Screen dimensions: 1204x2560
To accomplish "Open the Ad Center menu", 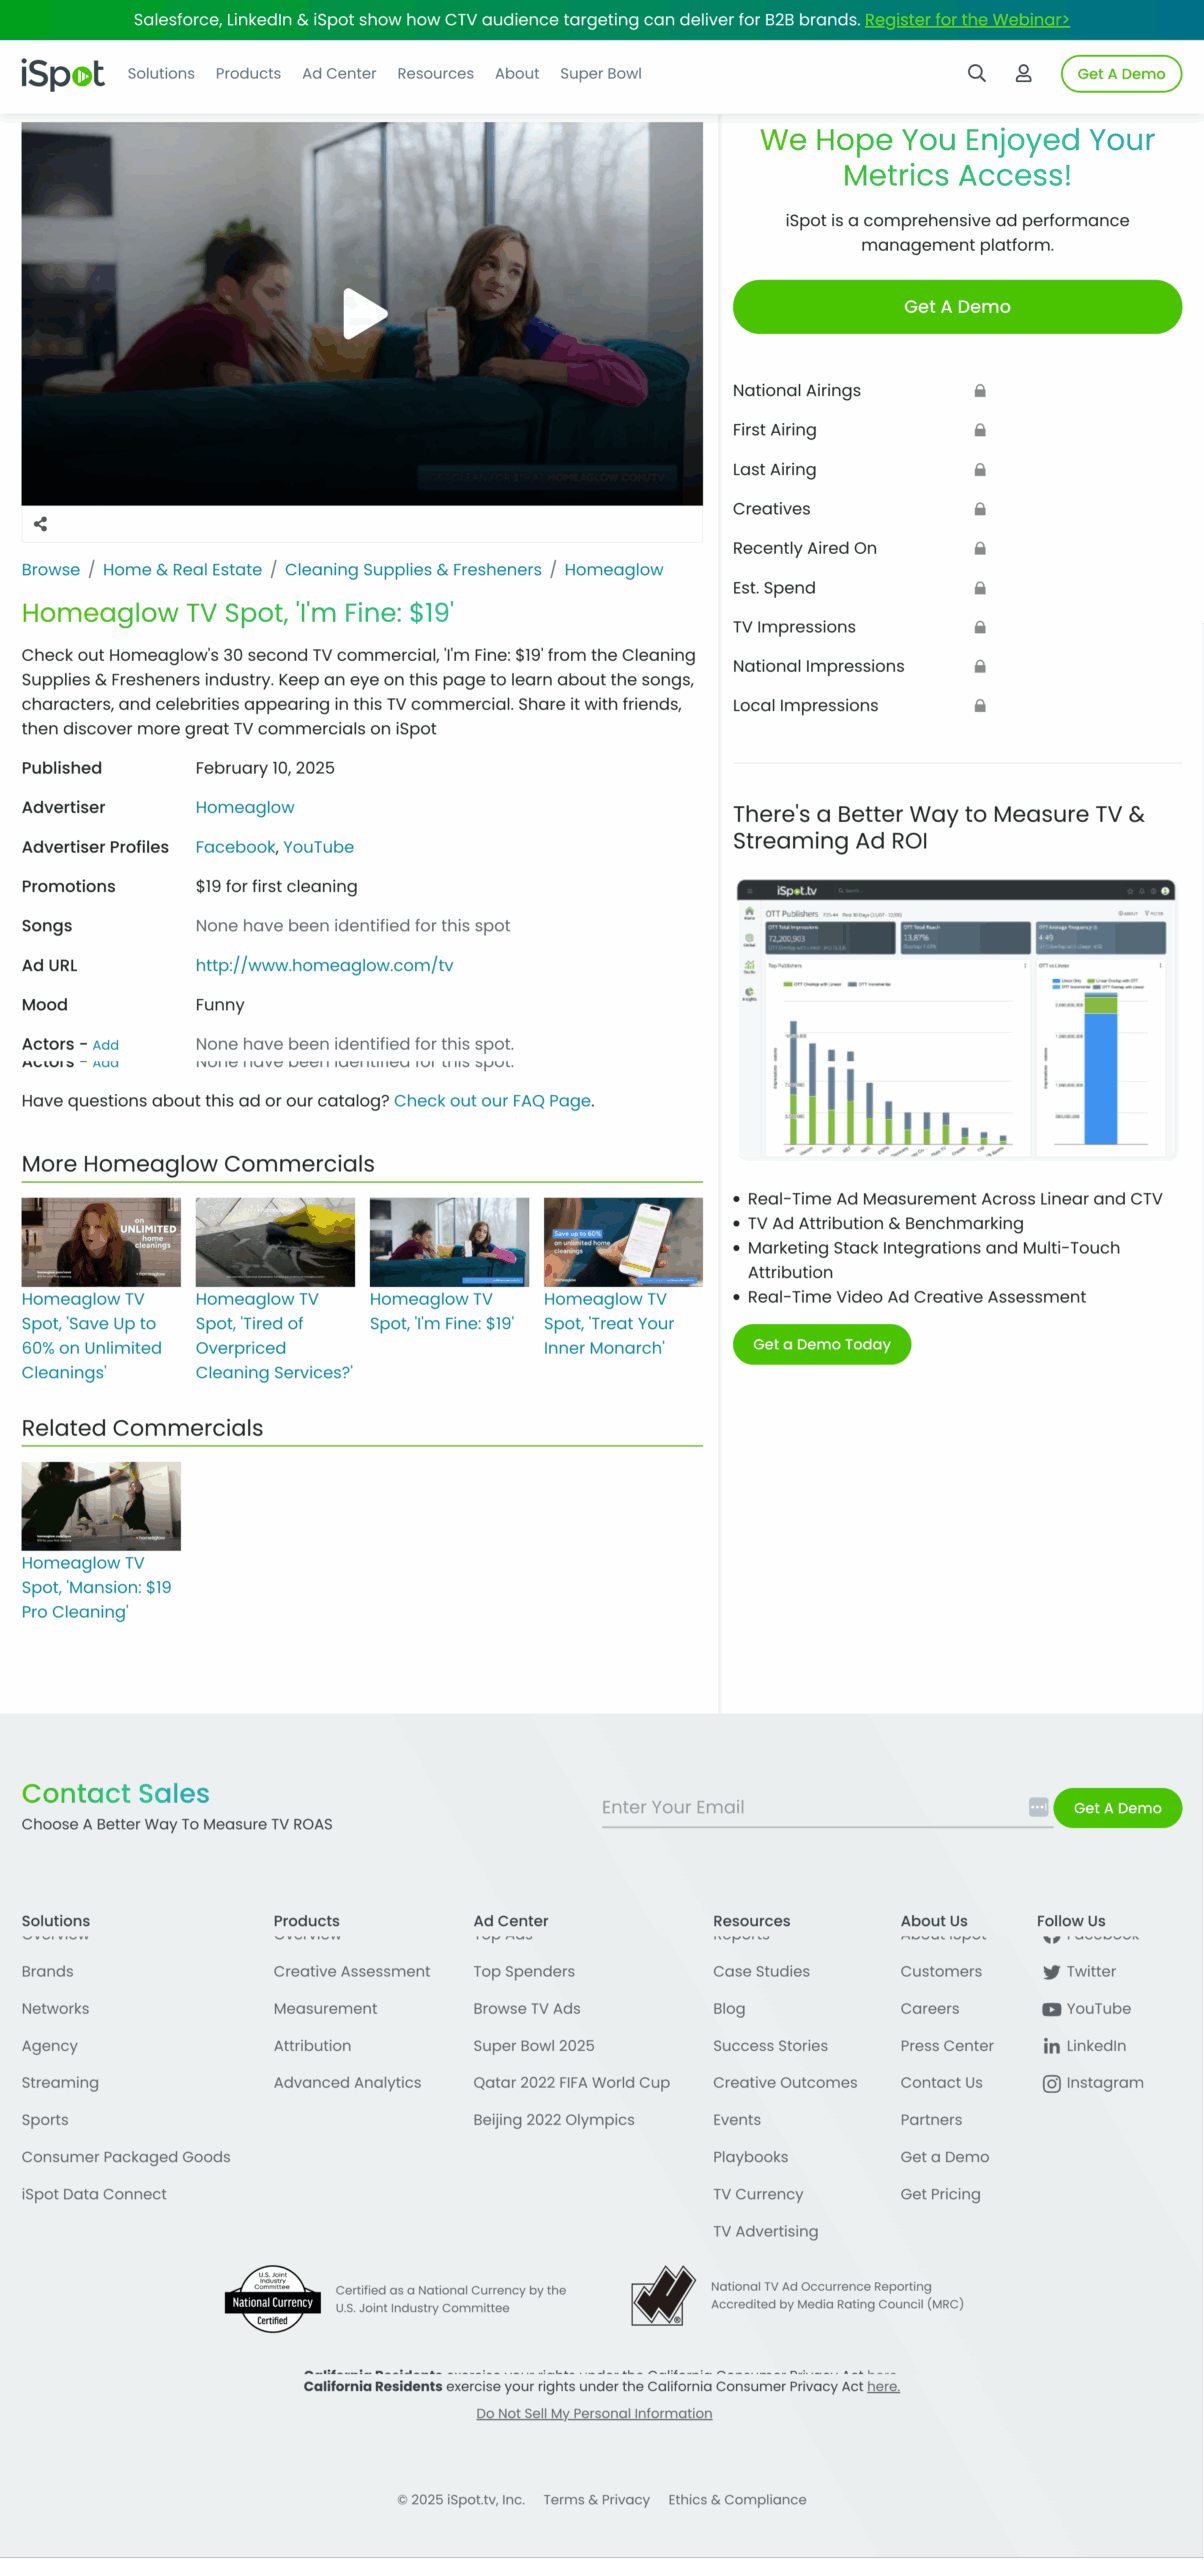I will [x=339, y=74].
